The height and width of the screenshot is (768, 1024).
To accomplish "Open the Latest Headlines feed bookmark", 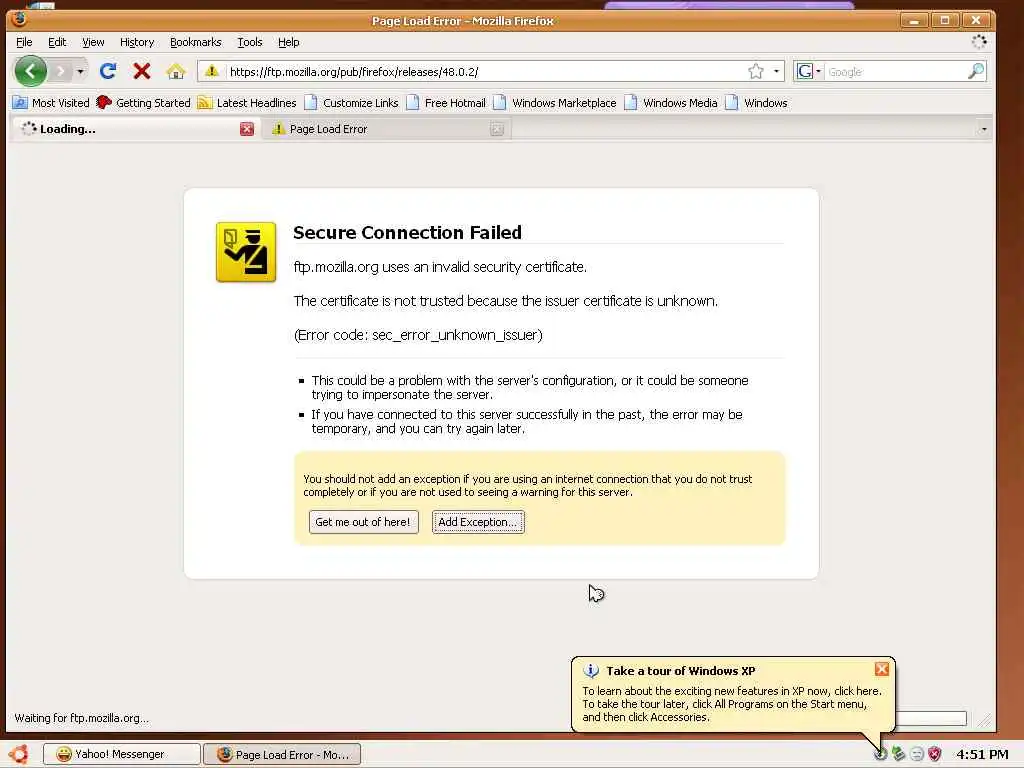I will pyautogui.click(x=246, y=103).
